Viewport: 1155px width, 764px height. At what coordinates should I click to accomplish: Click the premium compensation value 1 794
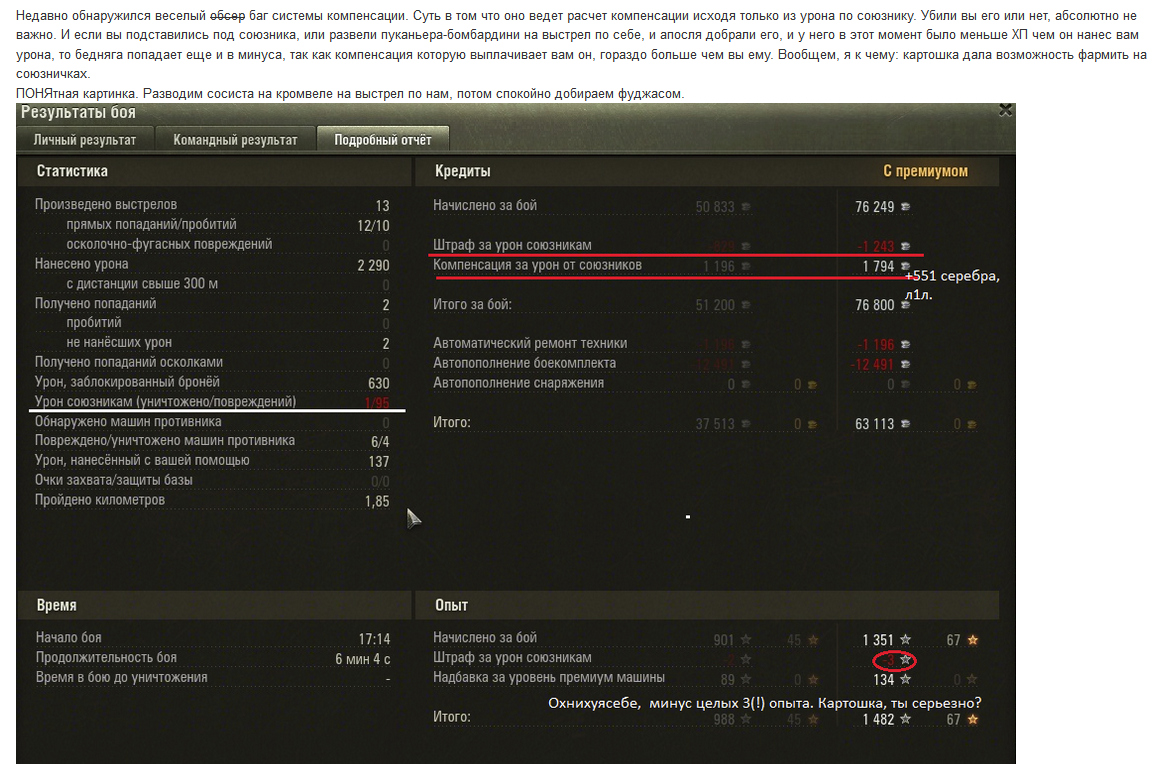pos(878,267)
